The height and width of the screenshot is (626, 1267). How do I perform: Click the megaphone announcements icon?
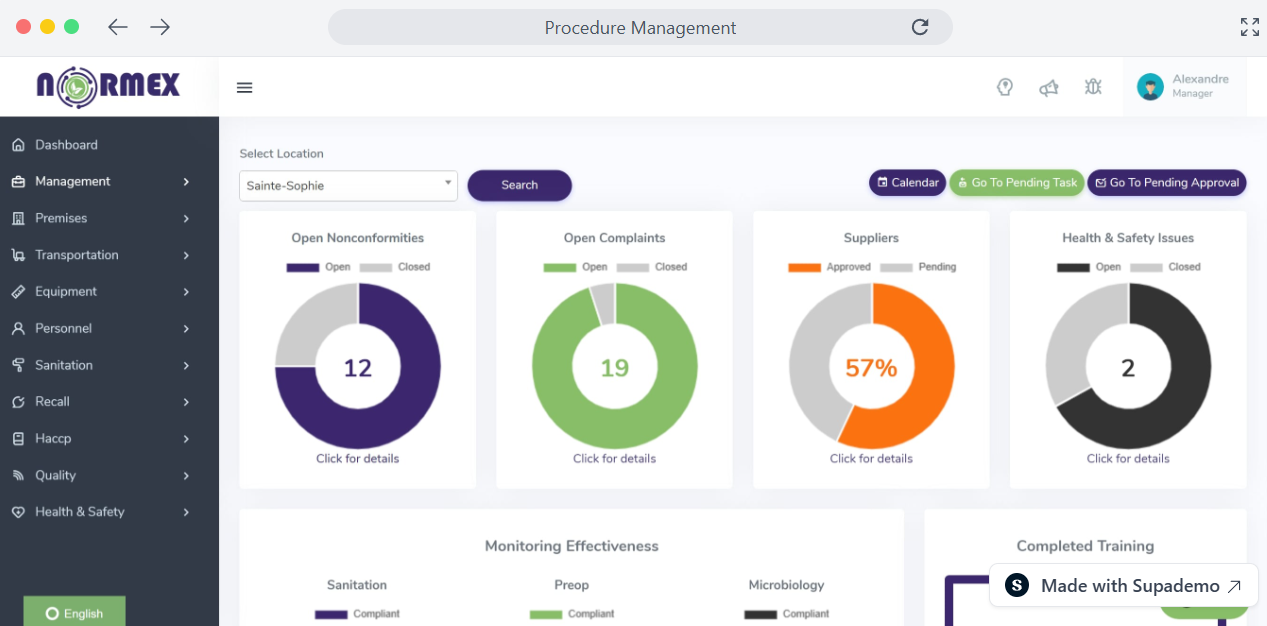1049,88
